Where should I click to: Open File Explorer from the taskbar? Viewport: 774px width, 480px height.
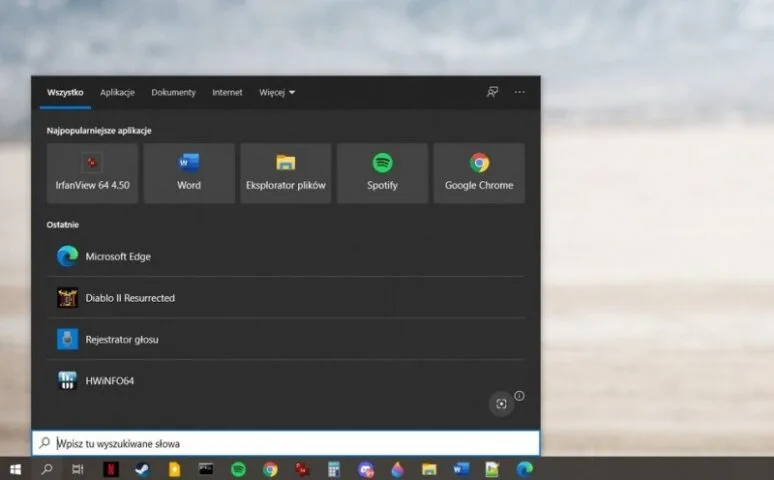point(429,469)
